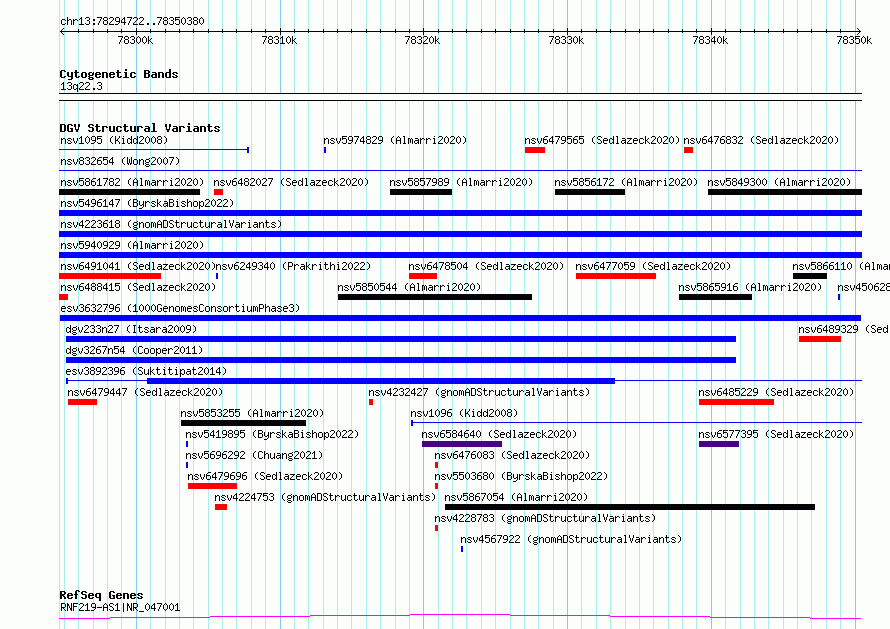Click the RNF219-AS1|NR_047001 gene label
Screen dimensions: 890x629
pyautogui.click(x=120, y=607)
